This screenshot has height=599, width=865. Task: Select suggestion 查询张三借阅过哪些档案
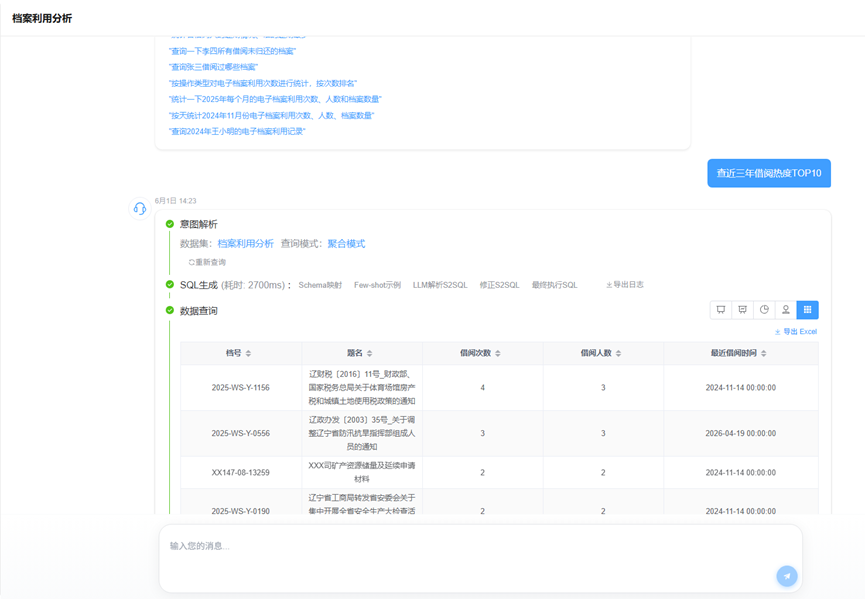[x=213, y=67]
